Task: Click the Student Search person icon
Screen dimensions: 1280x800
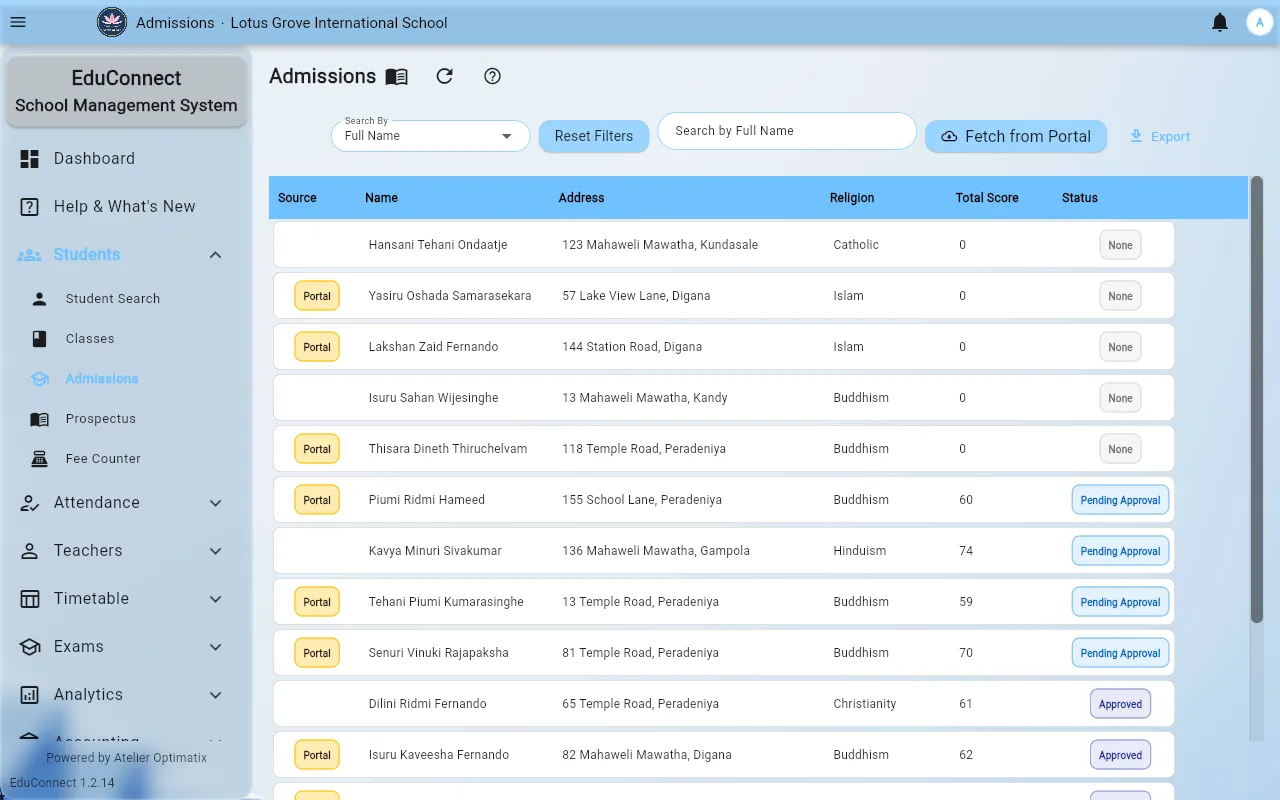Action: click(x=40, y=298)
